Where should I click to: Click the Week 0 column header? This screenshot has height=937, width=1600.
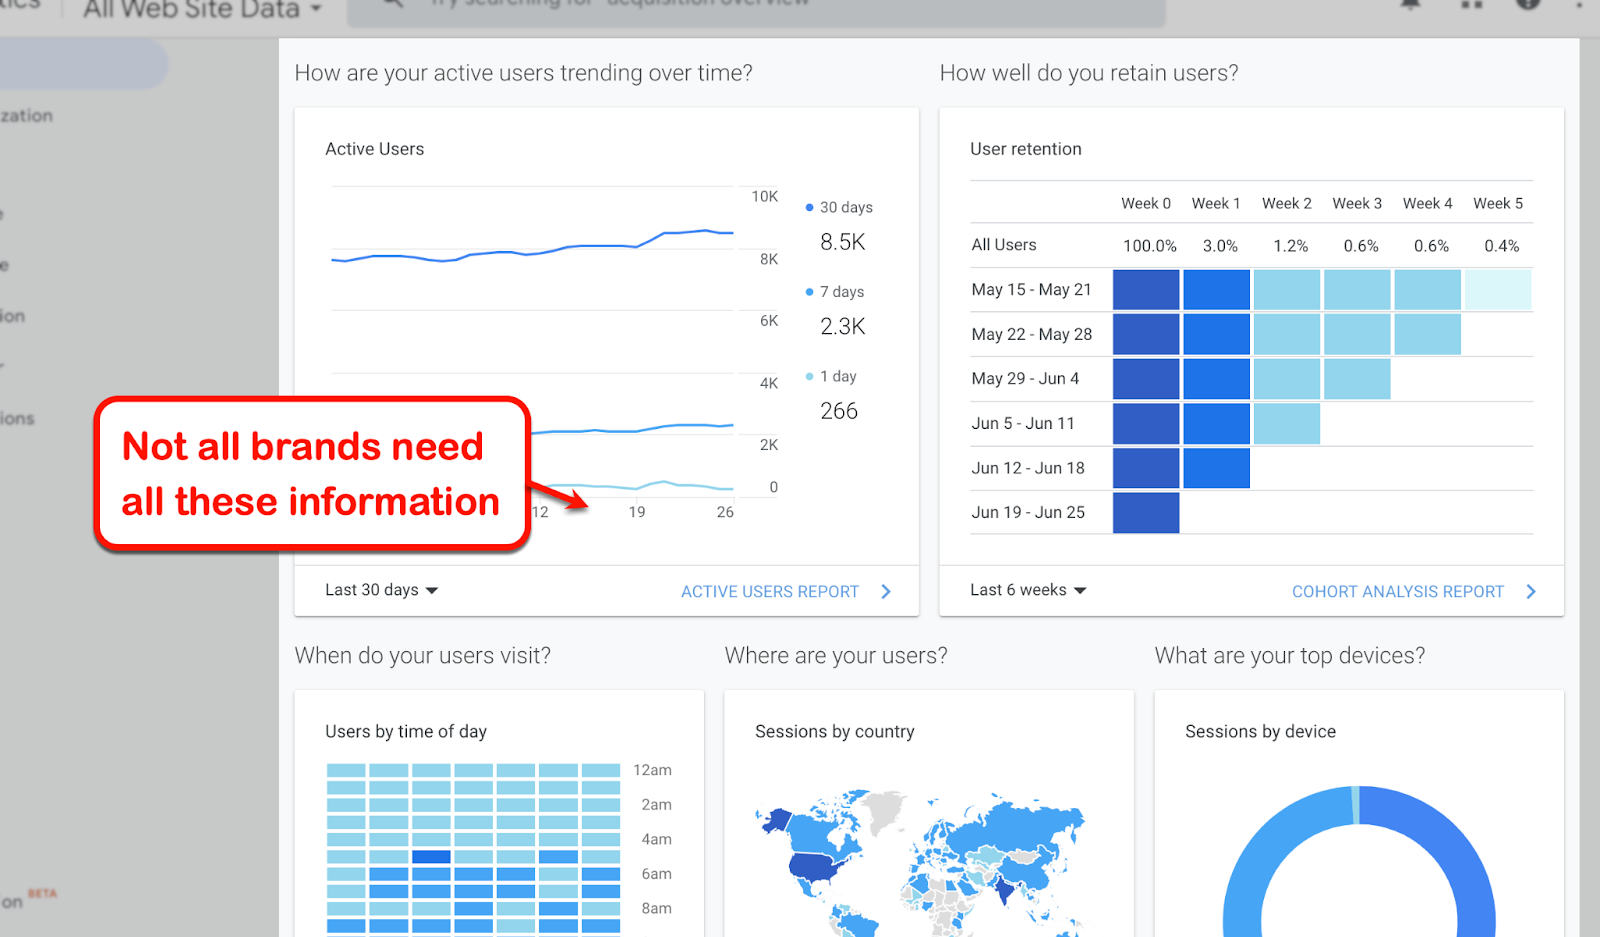(1146, 203)
